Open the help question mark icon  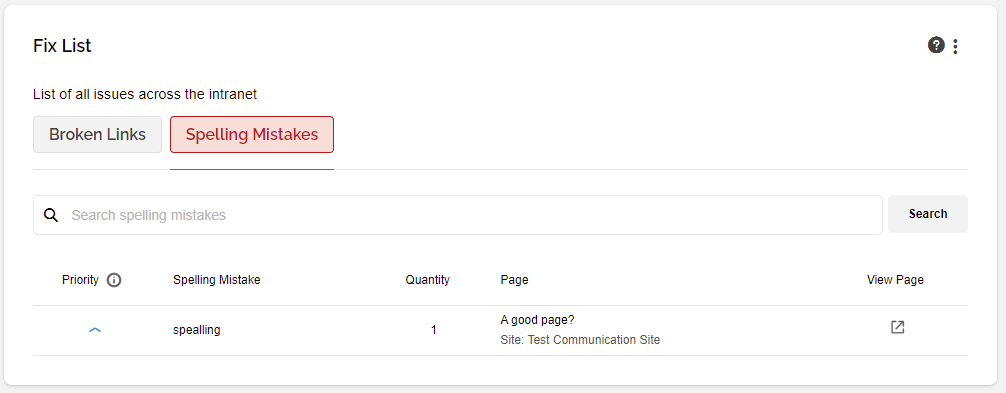(936, 46)
